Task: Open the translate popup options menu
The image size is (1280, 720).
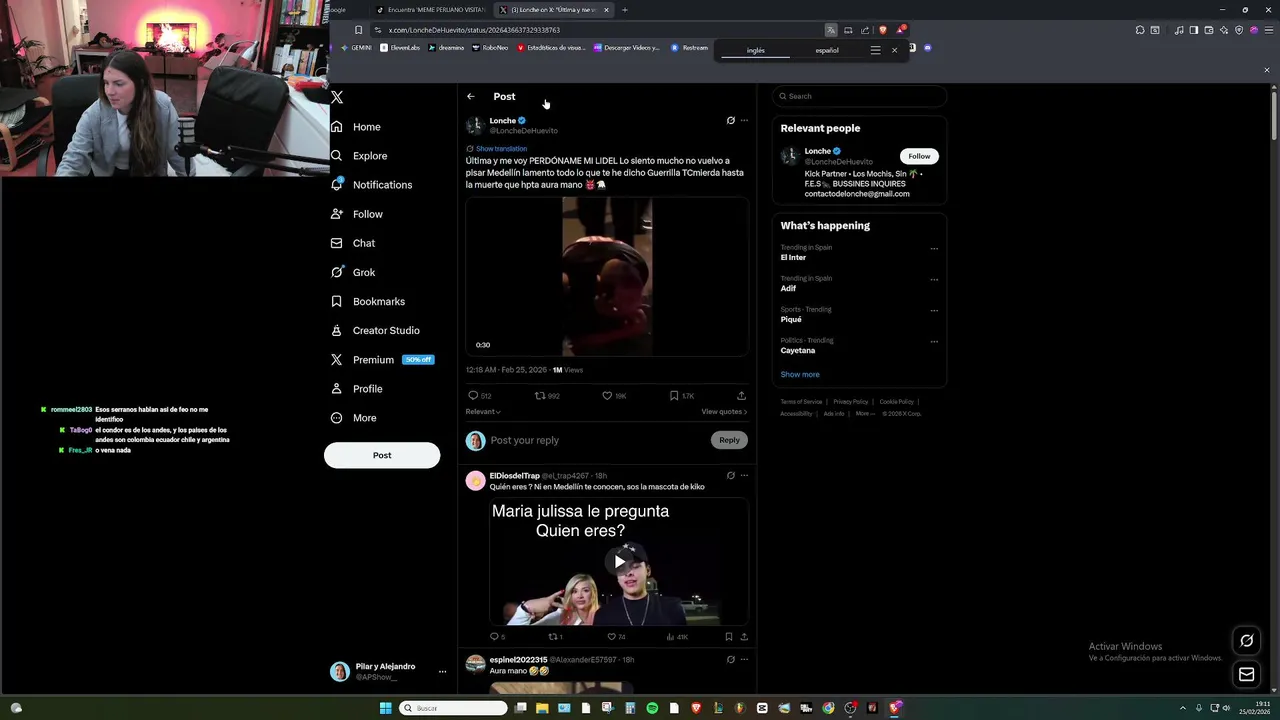Action: pos(875,50)
